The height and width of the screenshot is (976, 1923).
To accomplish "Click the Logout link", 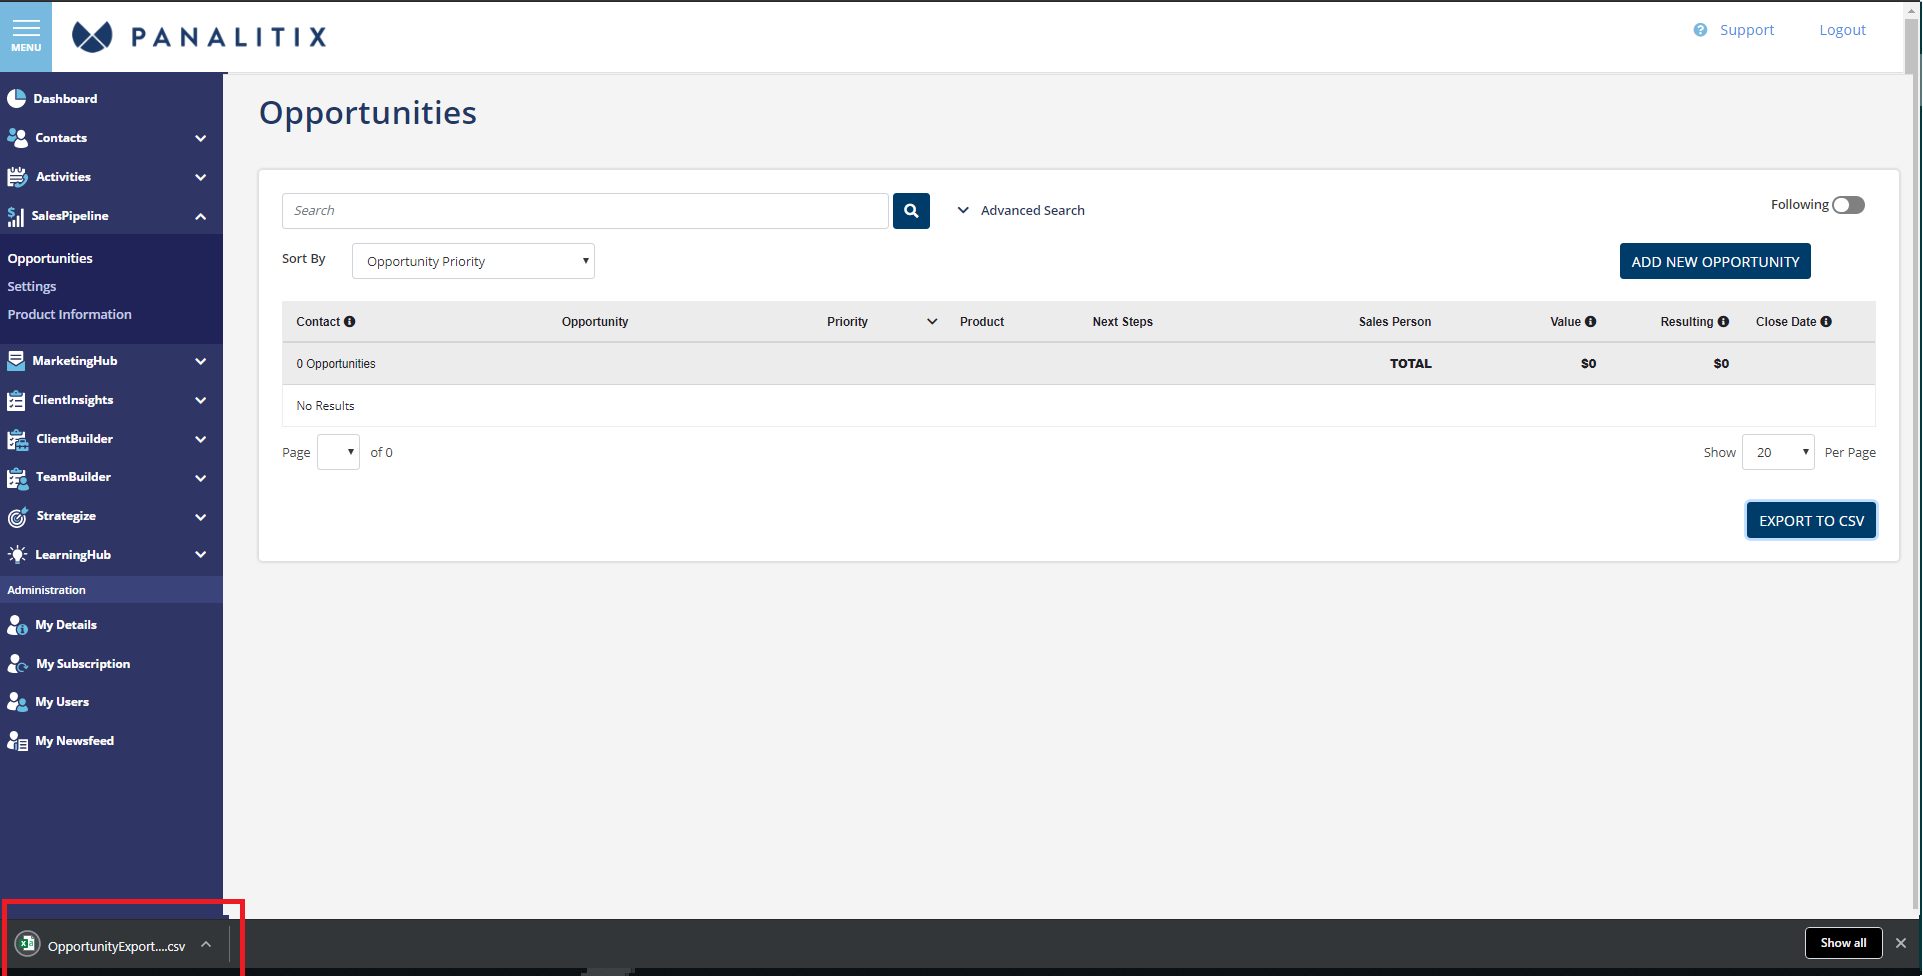I will coord(1842,30).
